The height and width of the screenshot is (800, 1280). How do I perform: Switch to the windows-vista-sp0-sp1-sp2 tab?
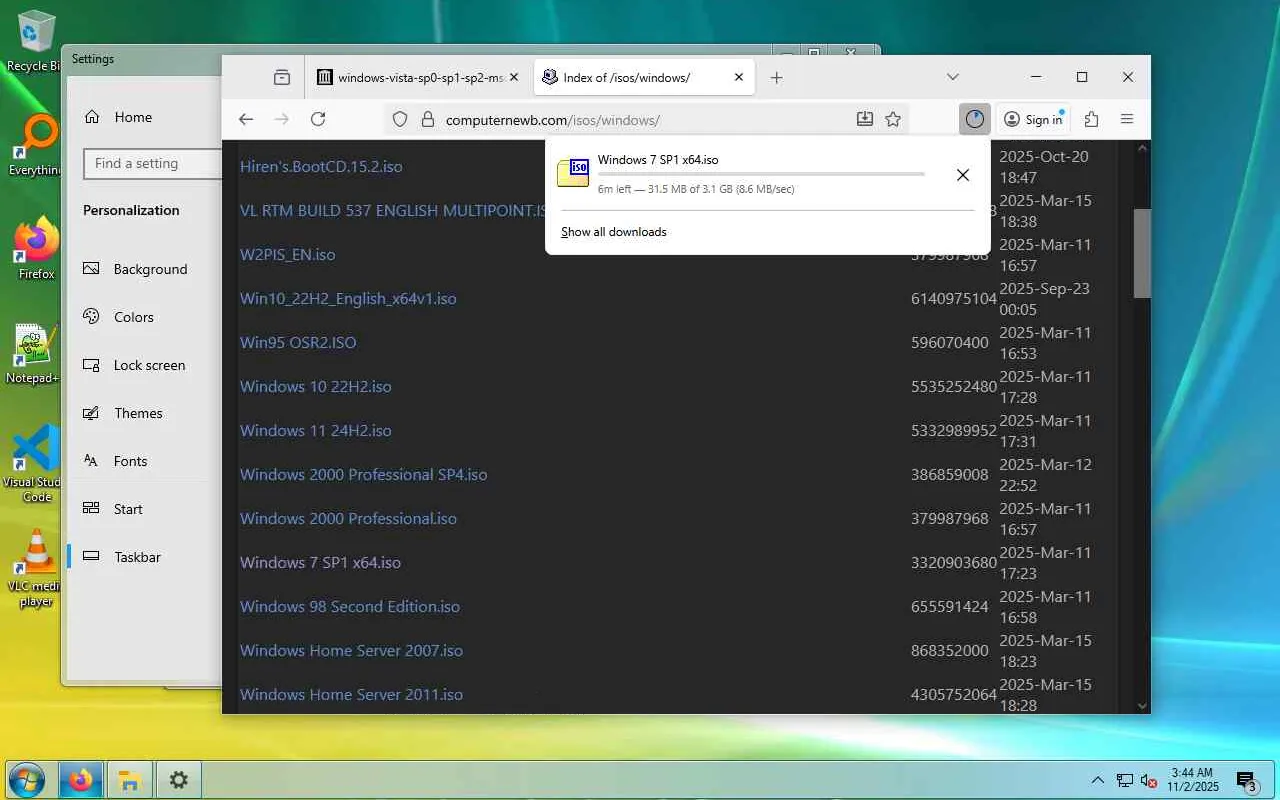419,77
